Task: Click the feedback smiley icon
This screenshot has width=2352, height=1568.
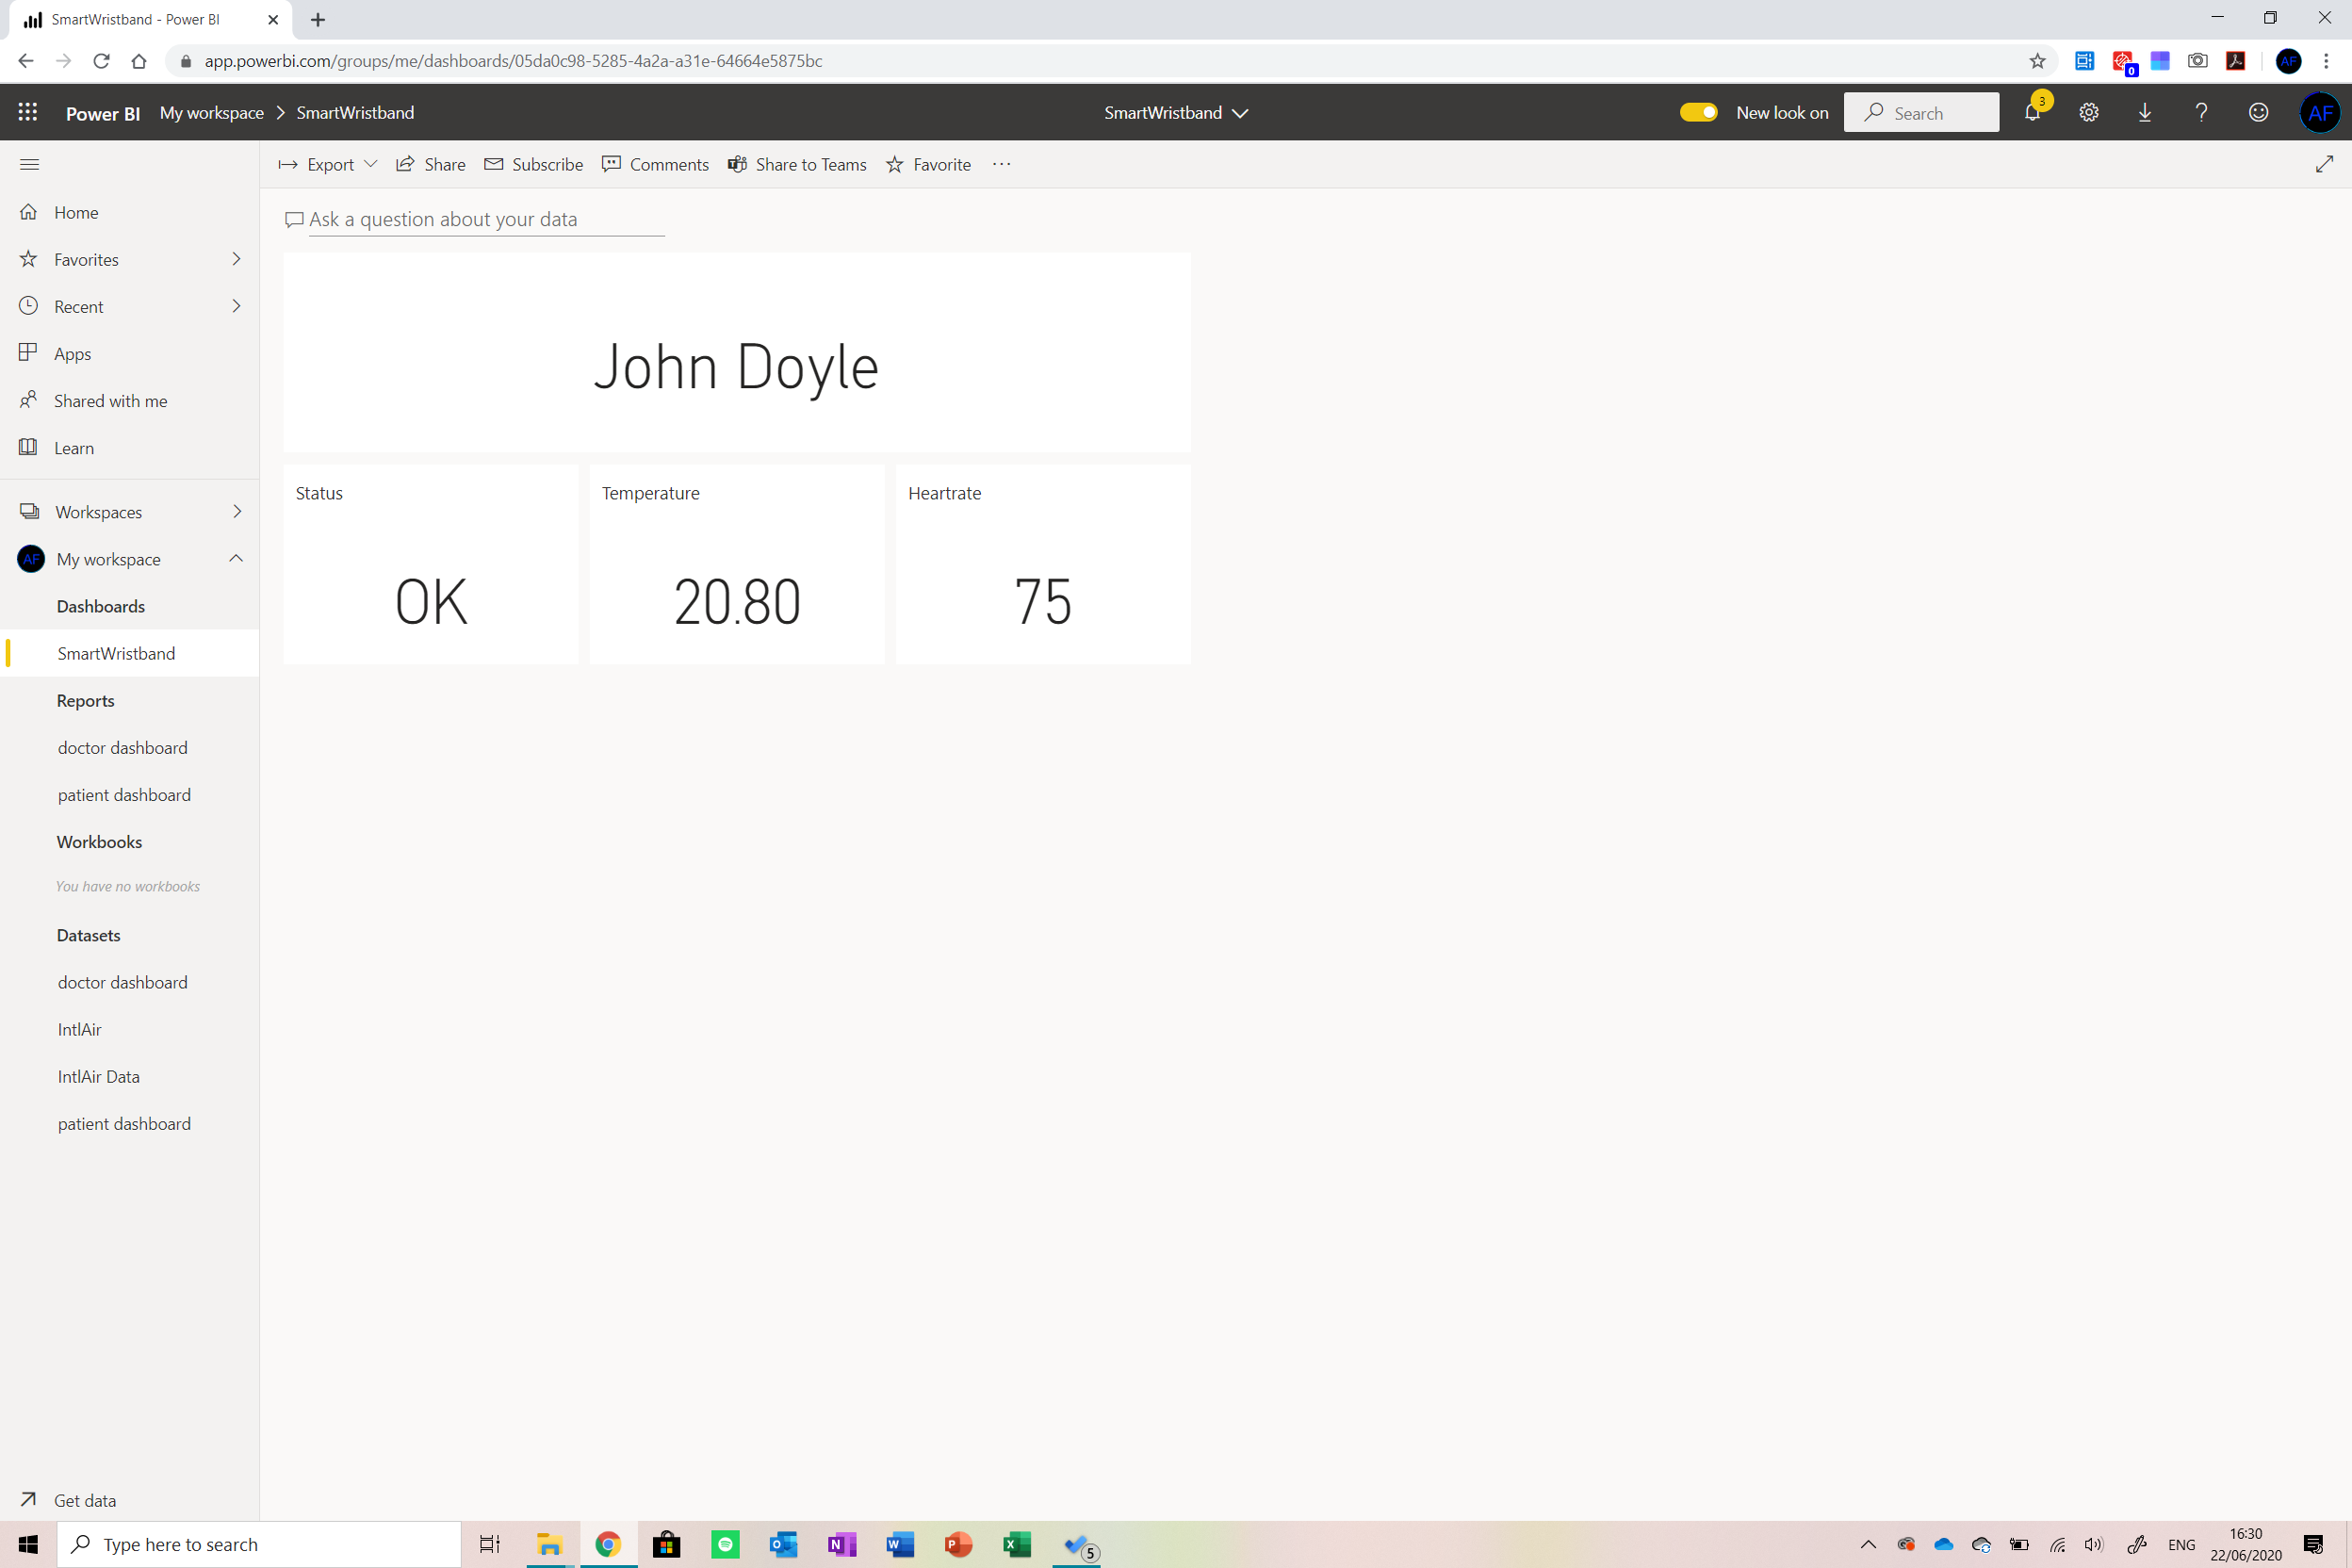Action: point(2257,112)
